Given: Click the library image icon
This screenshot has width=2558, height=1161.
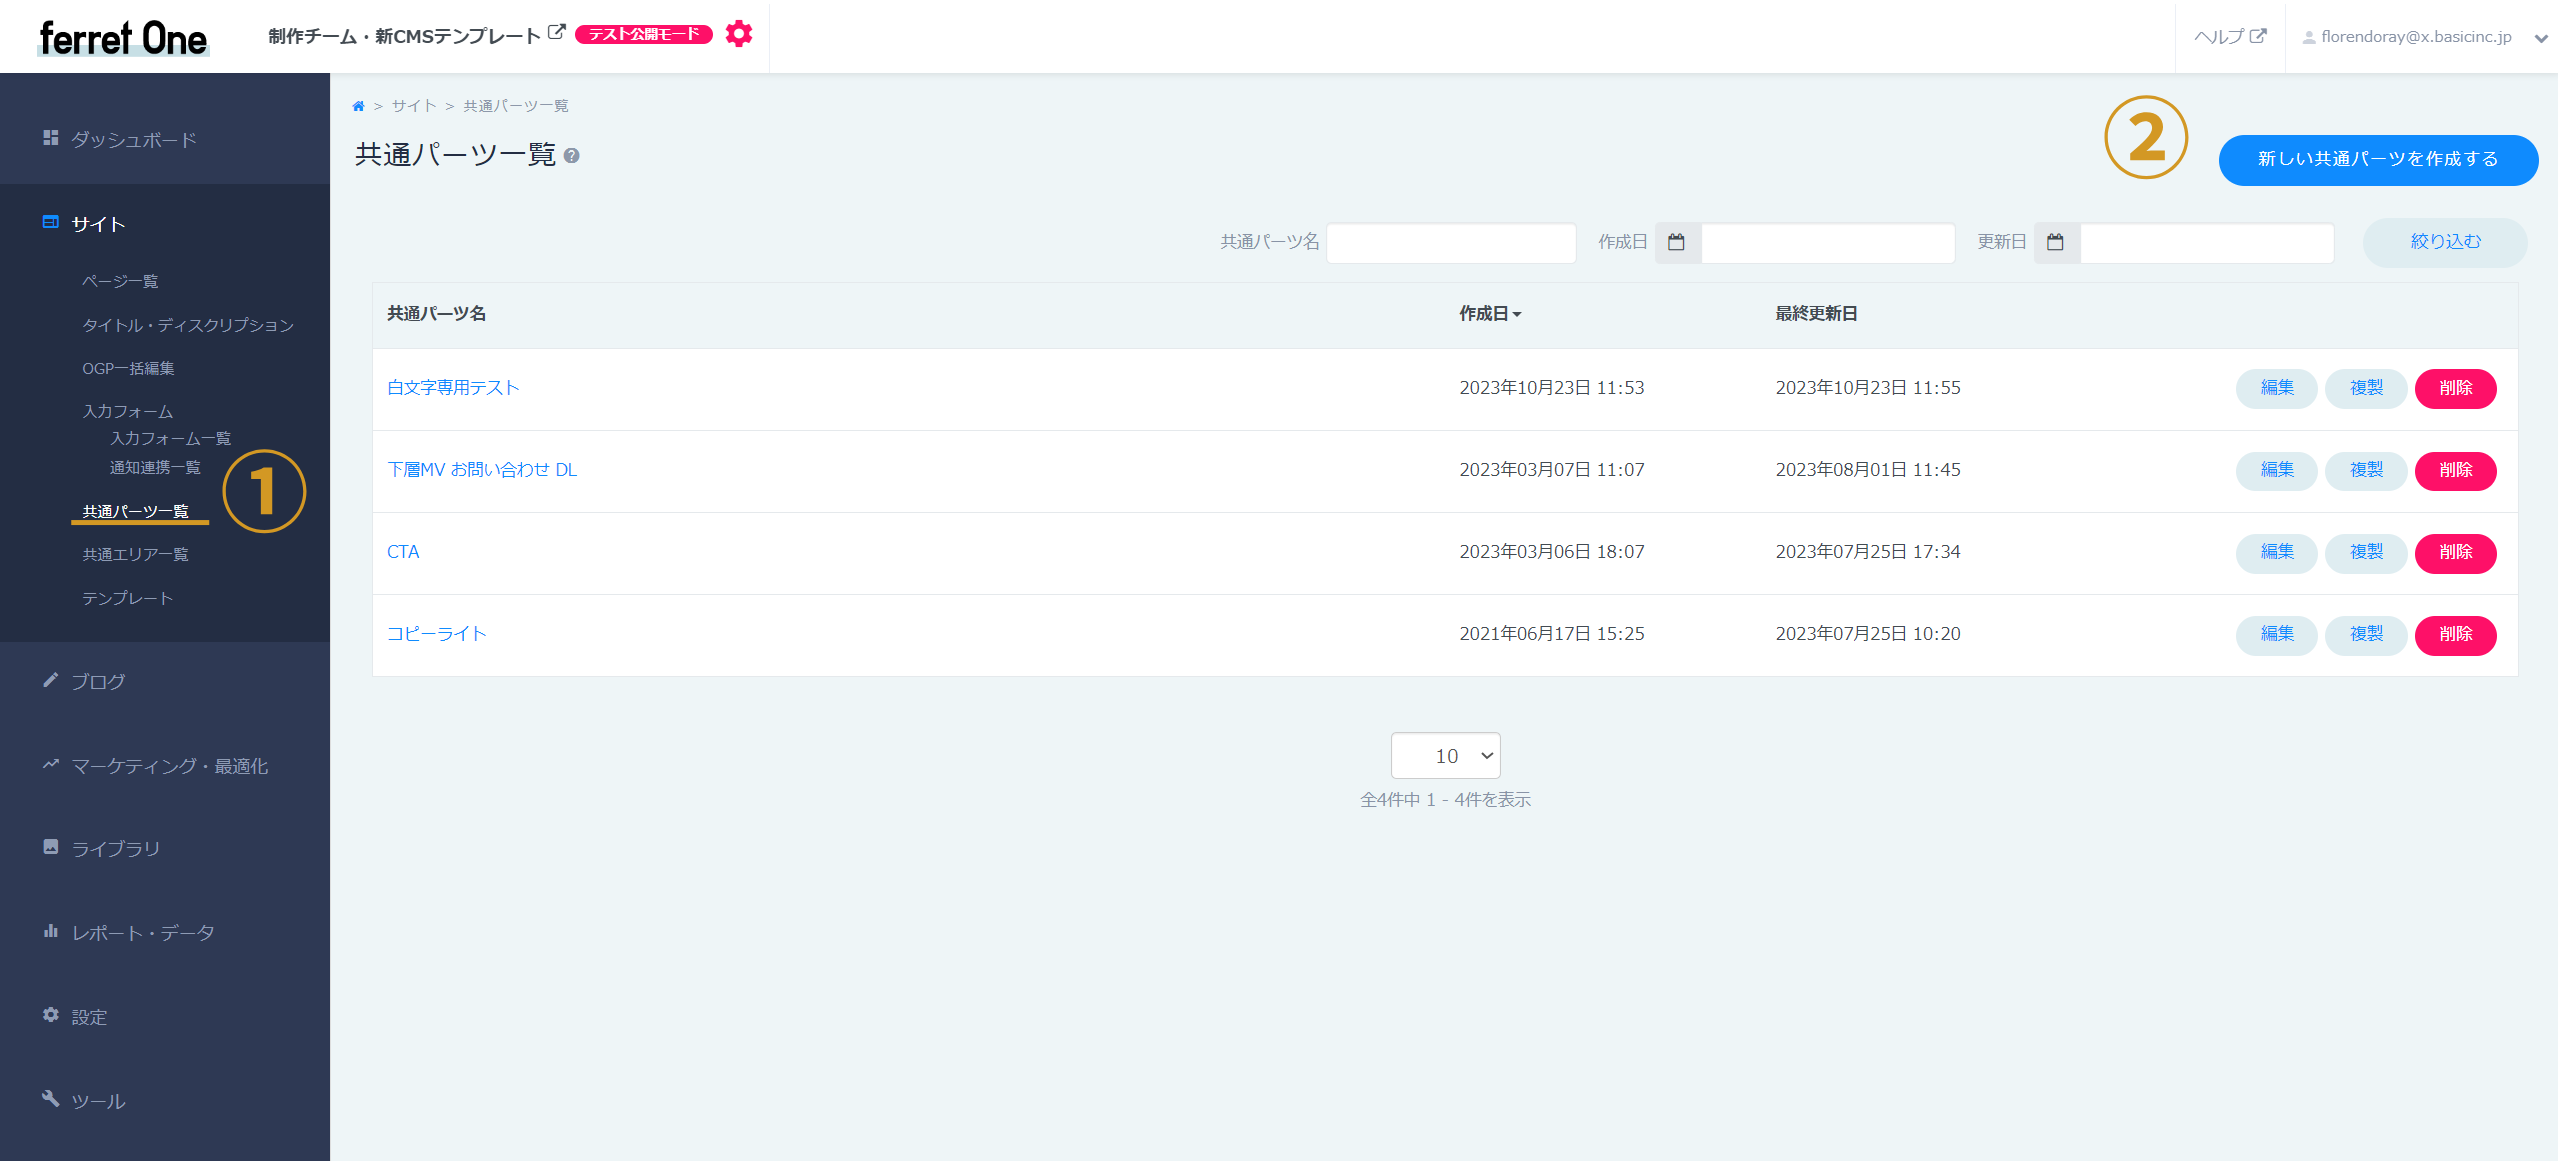Looking at the screenshot, I should click(x=51, y=847).
